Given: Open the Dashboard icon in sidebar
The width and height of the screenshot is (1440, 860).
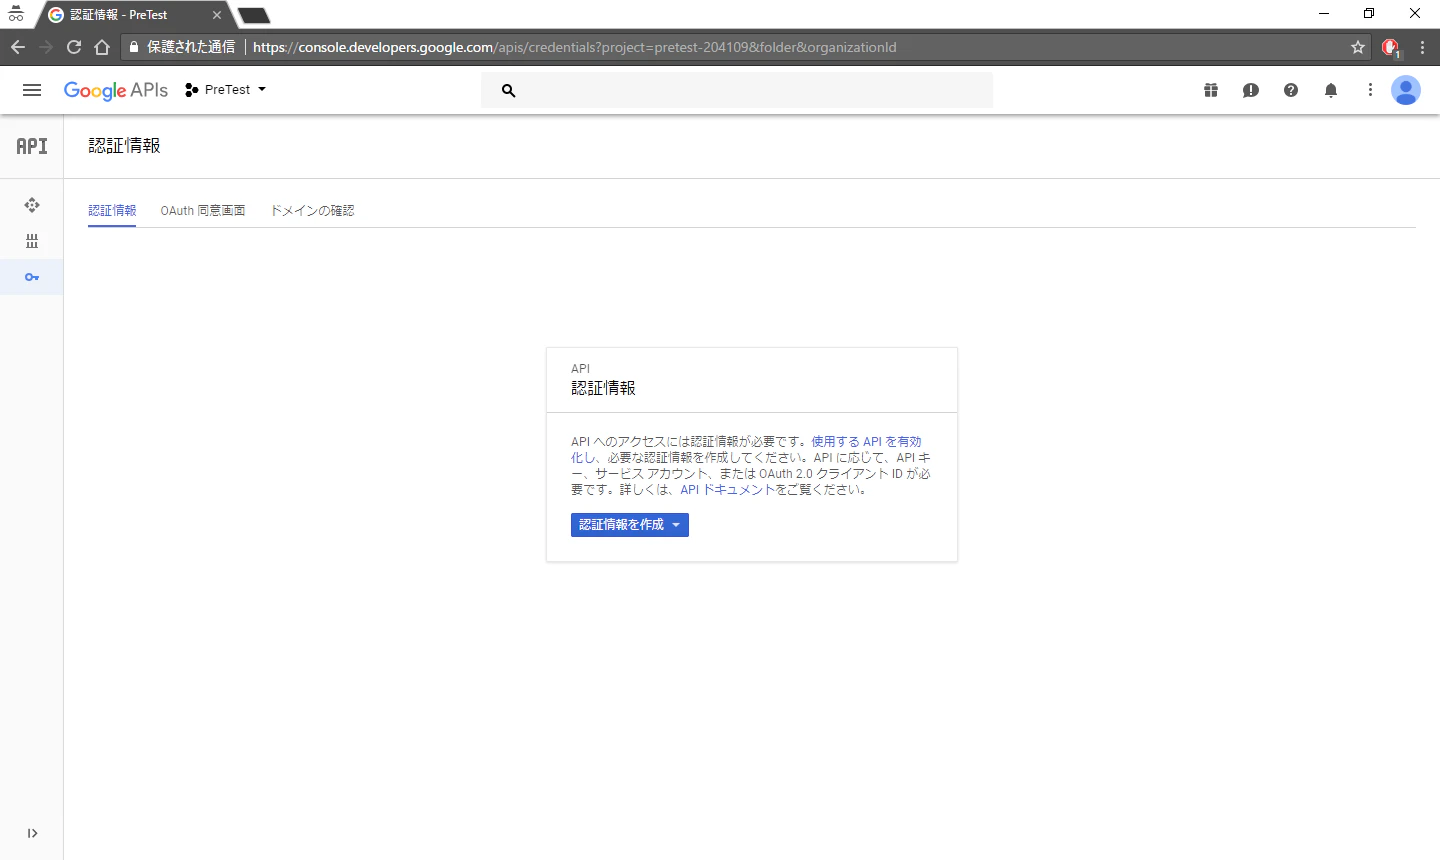Looking at the screenshot, I should [x=32, y=205].
